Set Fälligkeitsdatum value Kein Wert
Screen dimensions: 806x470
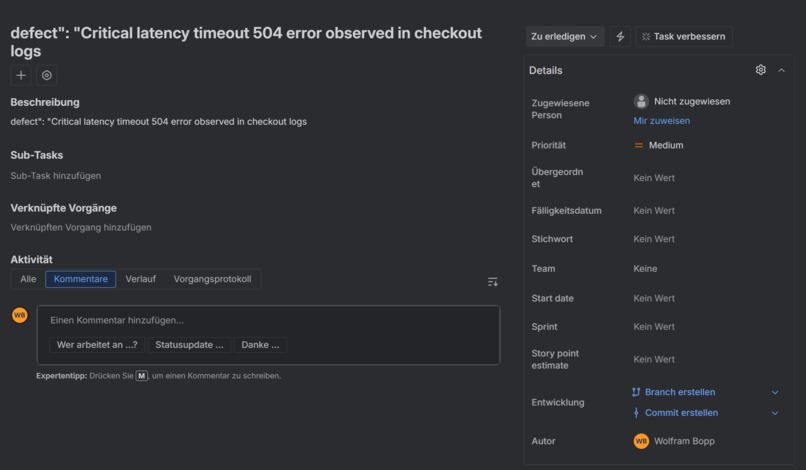click(x=654, y=211)
